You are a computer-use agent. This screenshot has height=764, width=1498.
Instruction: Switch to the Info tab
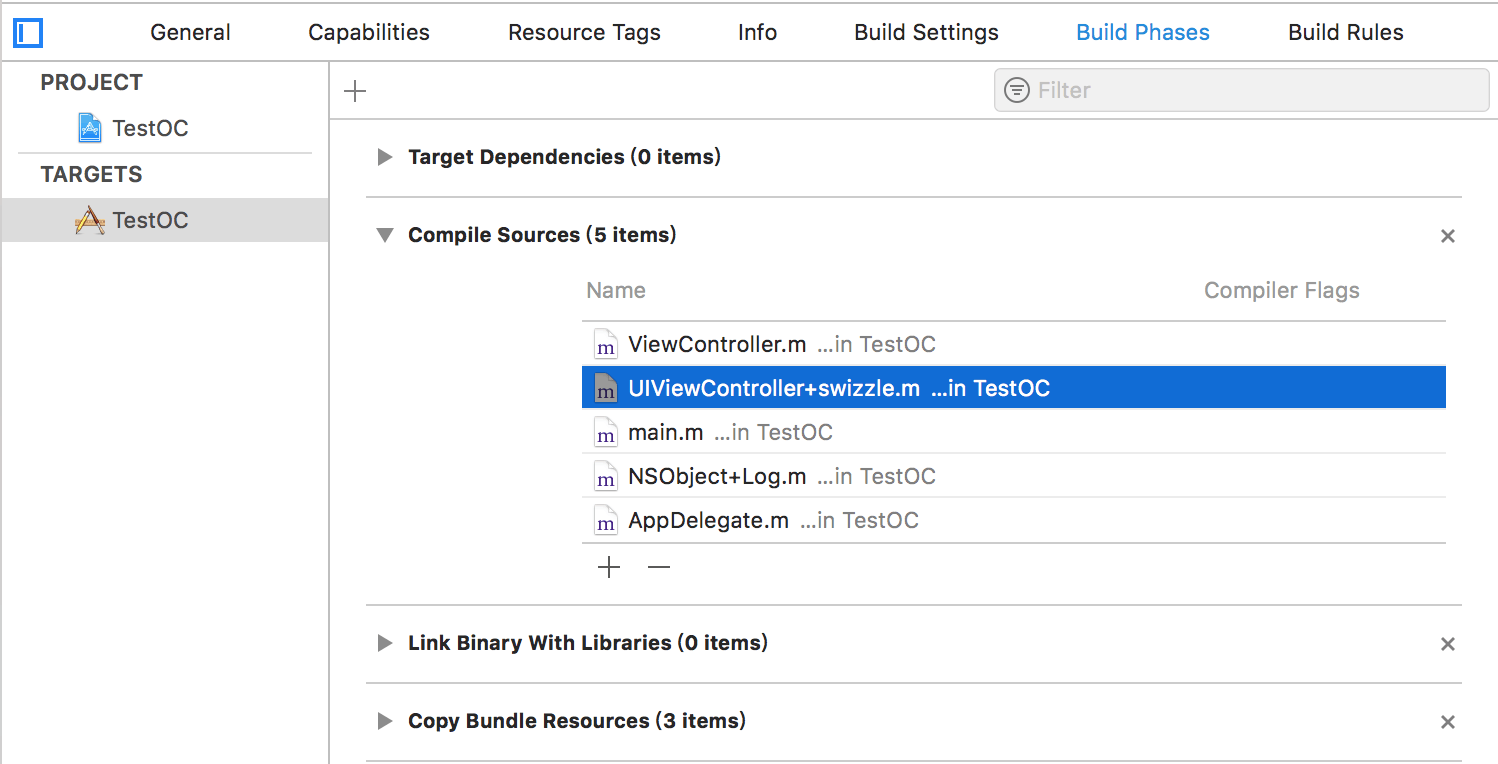(x=757, y=32)
